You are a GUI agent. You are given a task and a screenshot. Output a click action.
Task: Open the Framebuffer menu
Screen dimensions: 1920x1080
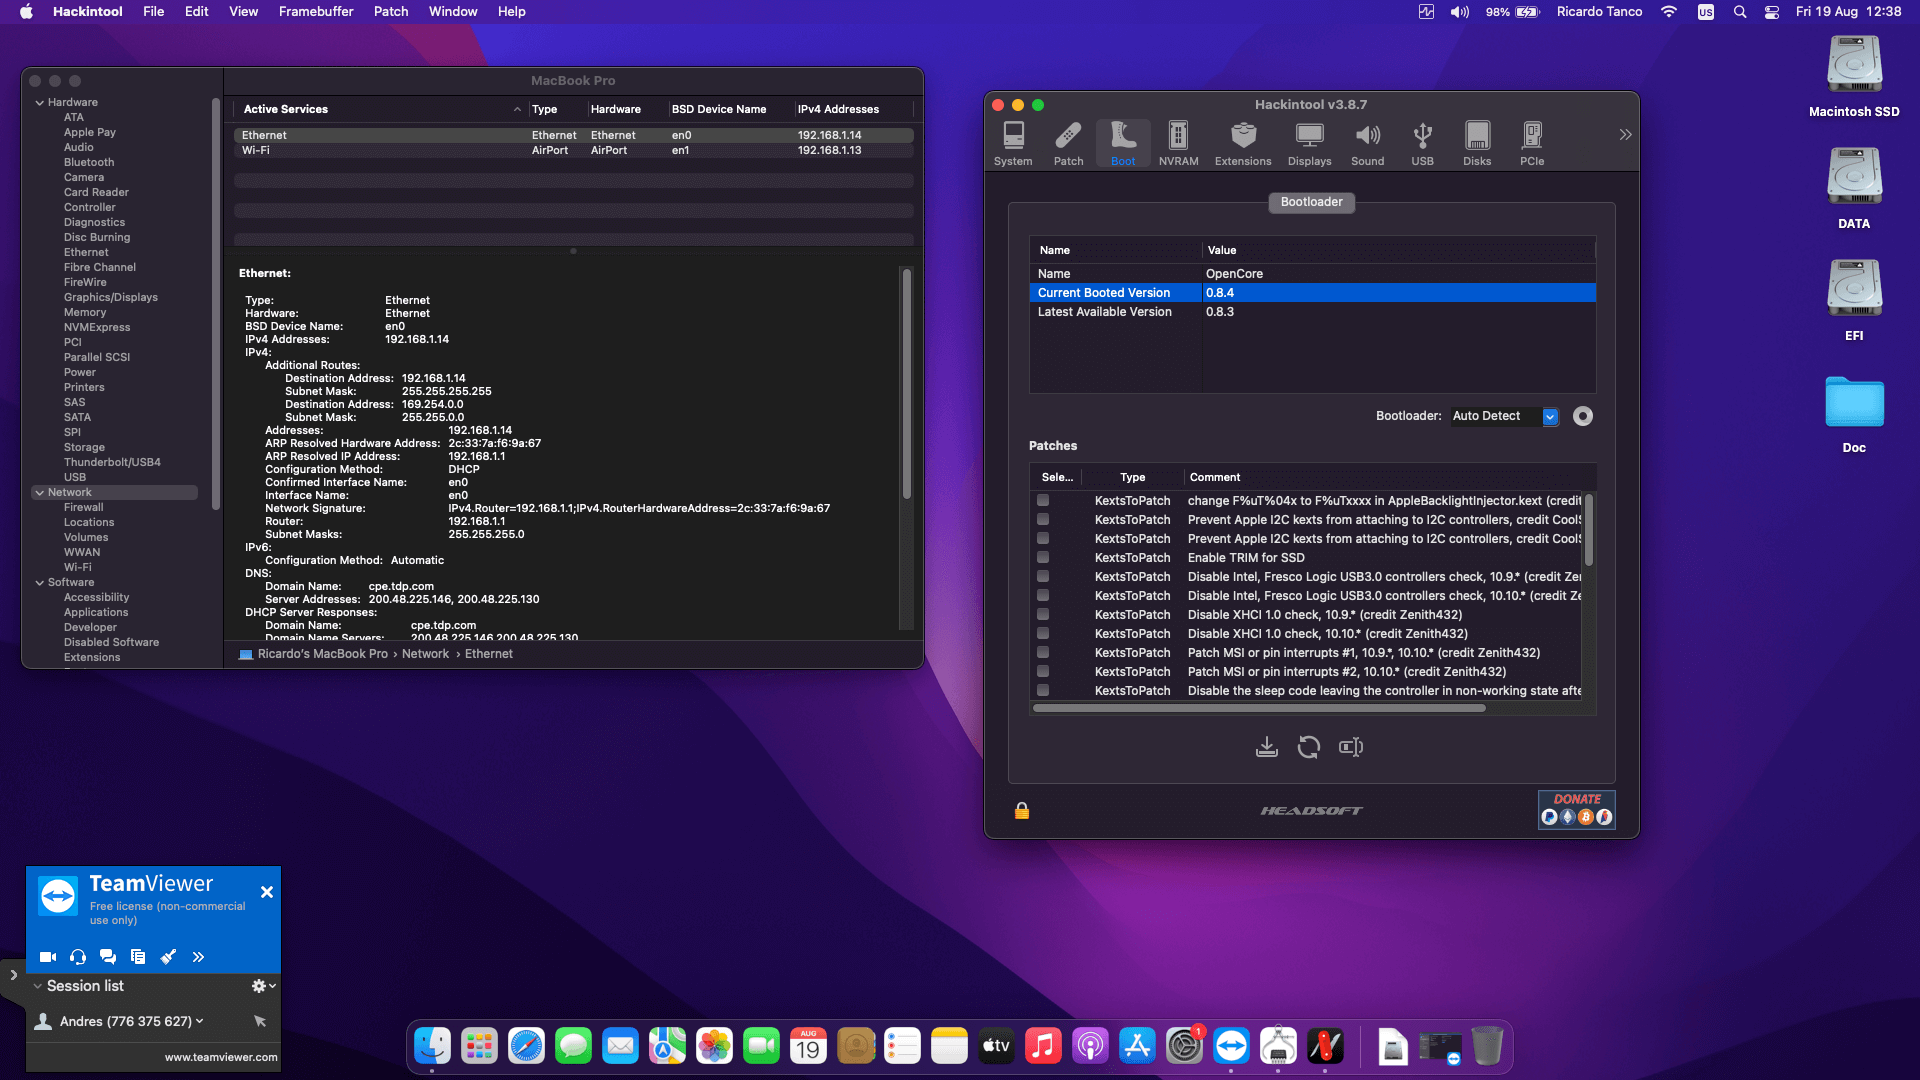point(316,12)
